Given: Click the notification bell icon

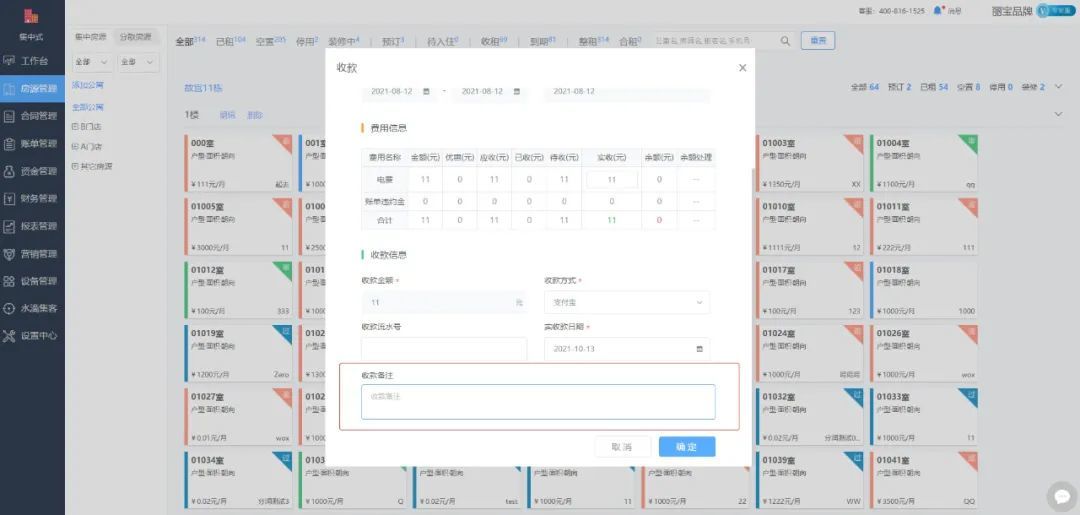Looking at the screenshot, I should click(938, 10).
